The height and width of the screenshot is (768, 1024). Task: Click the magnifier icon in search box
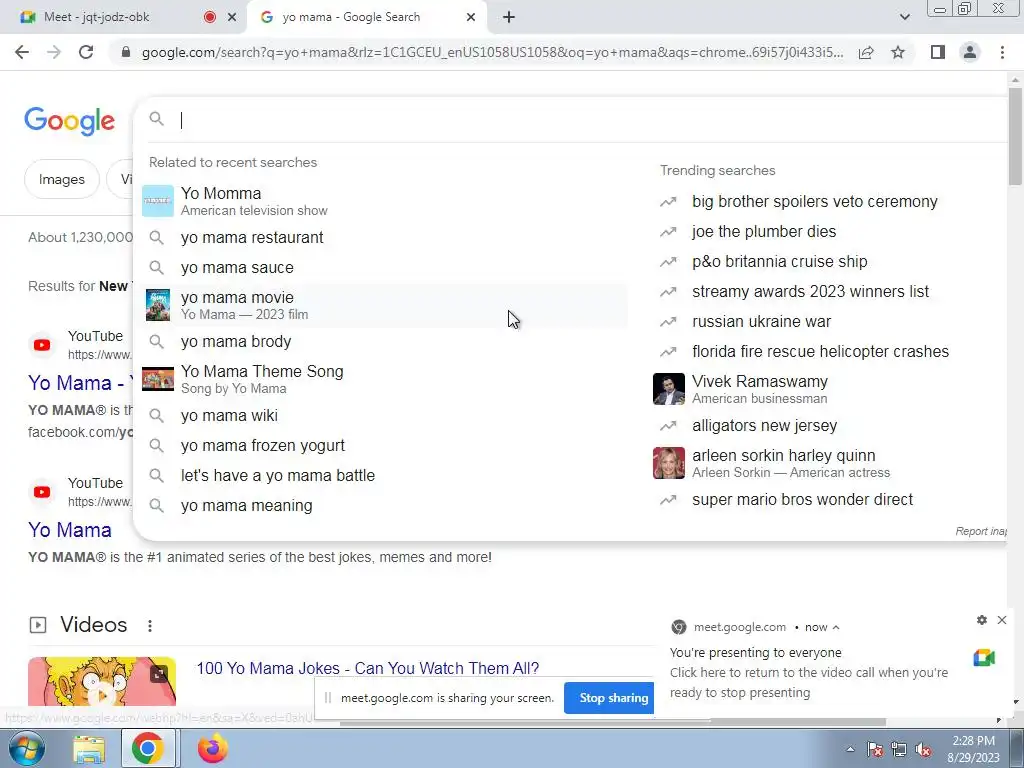[156, 119]
